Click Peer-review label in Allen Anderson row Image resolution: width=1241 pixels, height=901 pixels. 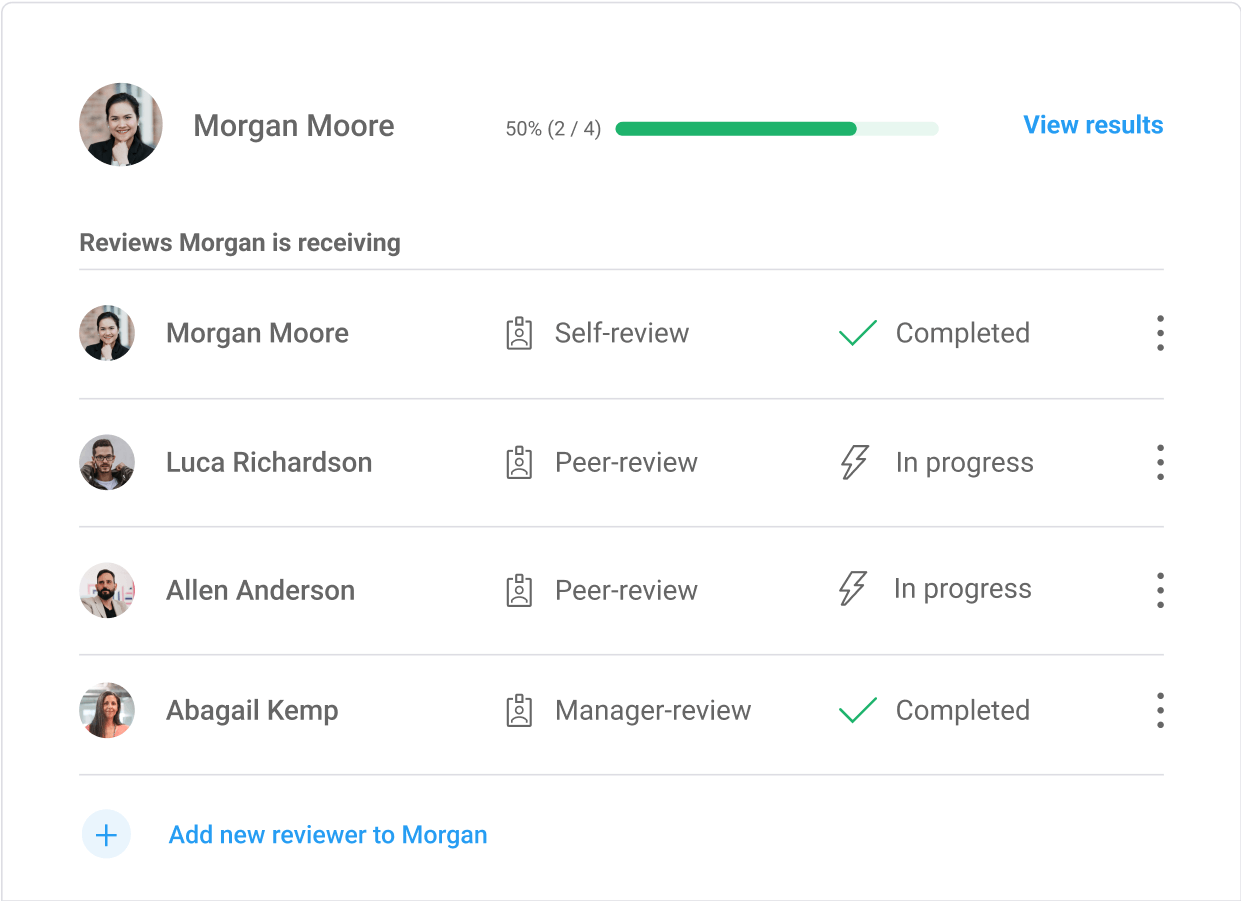[626, 590]
